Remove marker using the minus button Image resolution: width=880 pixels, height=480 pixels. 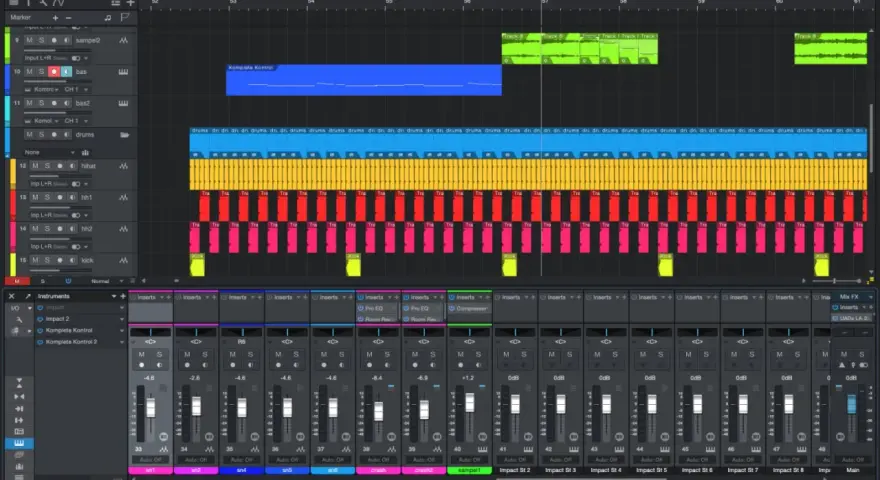68,18
